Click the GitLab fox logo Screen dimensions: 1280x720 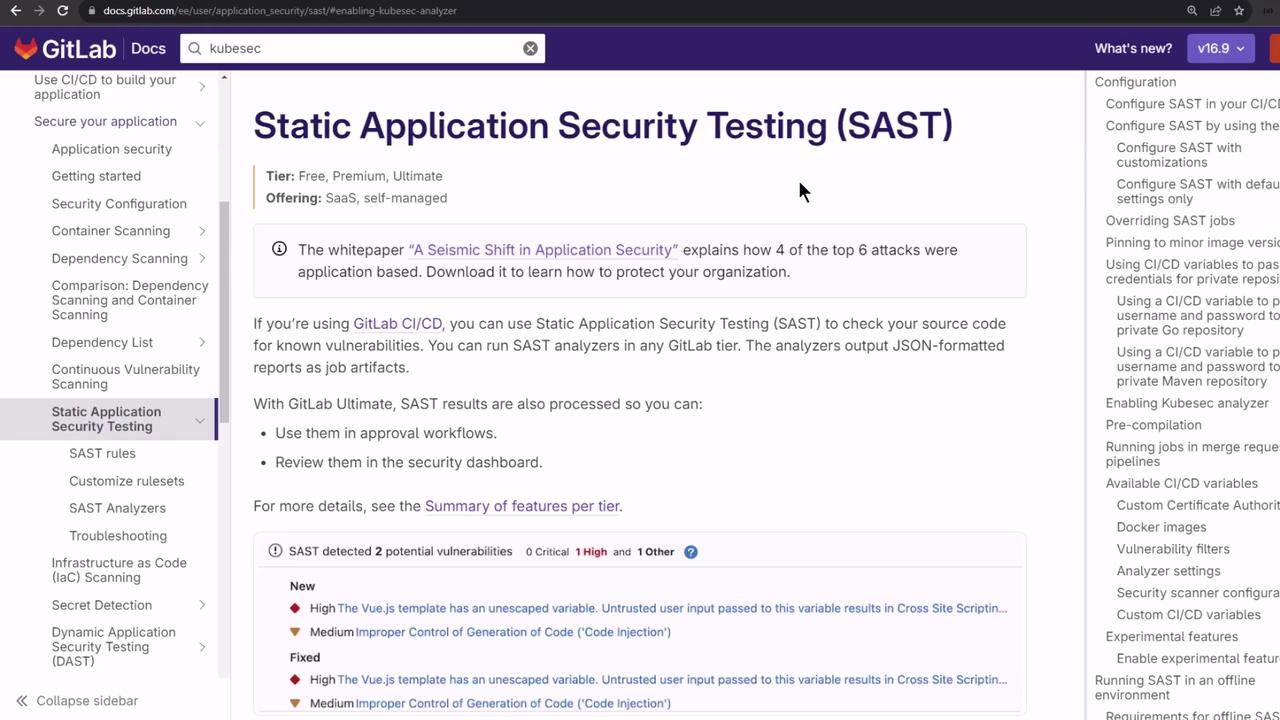26,48
